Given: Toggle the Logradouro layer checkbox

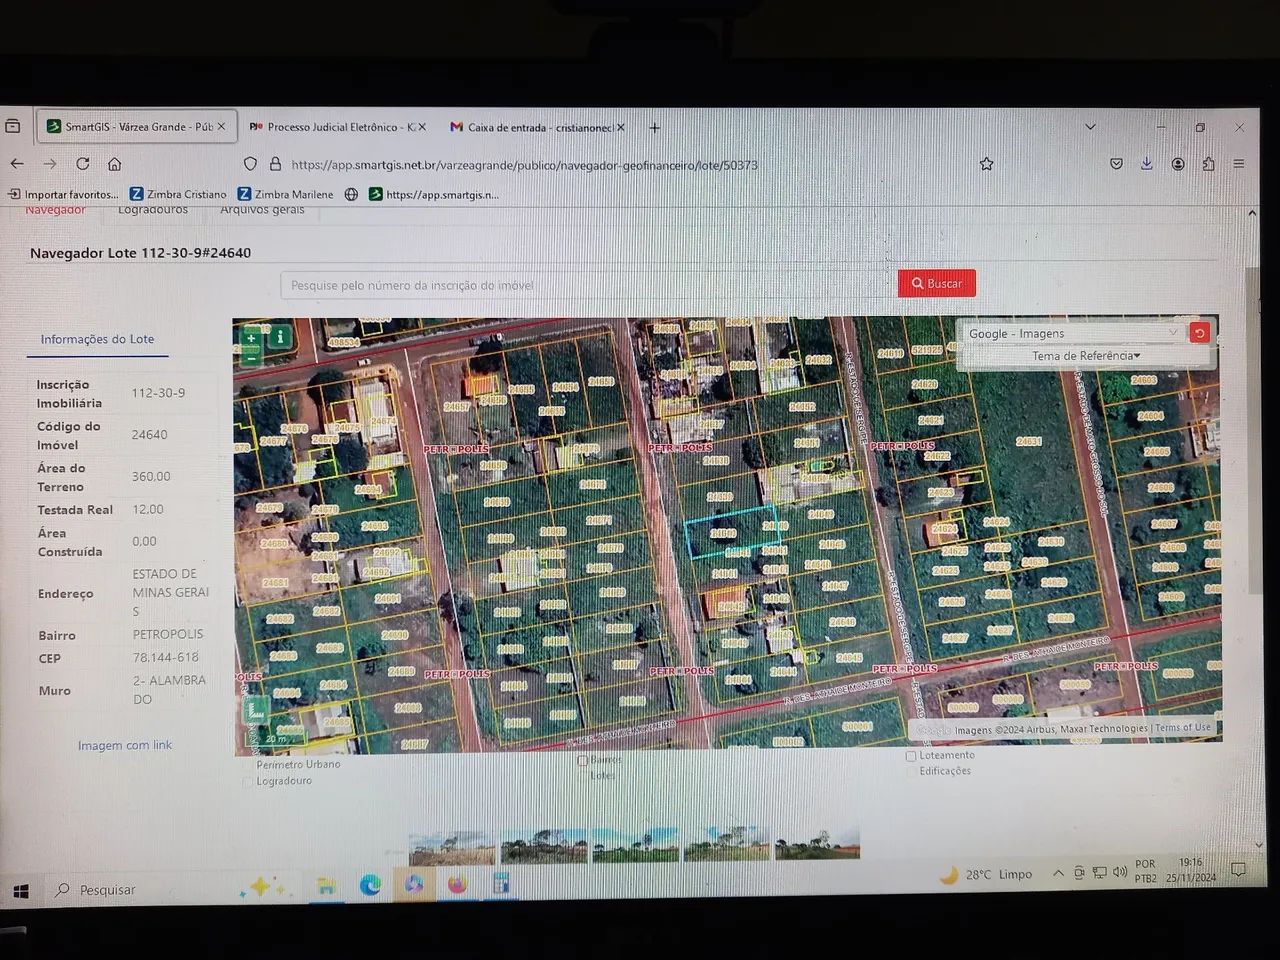Looking at the screenshot, I should [x=248, y=782].
